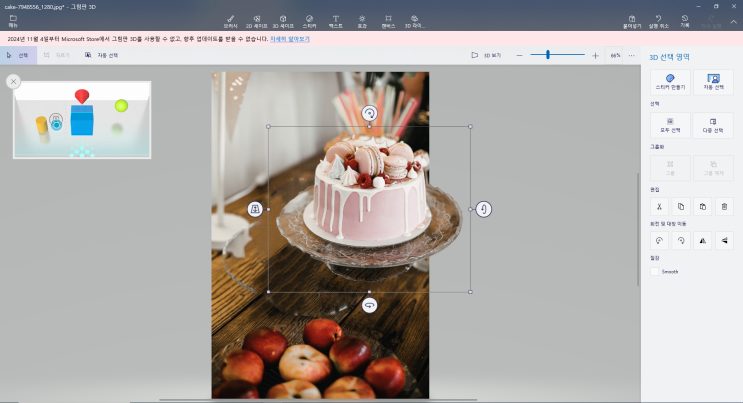Click the Make sticker button
743x403 pixels.
pyautogui.click(x=670, y=81)
